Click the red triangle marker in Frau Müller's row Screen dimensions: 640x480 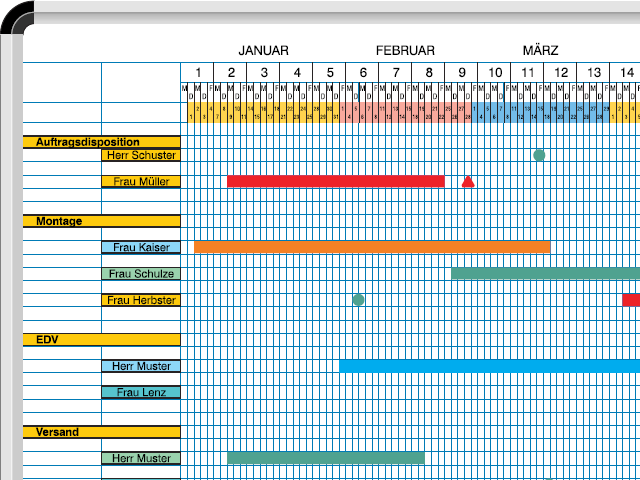pyautogui.click(x=468, y=181)
